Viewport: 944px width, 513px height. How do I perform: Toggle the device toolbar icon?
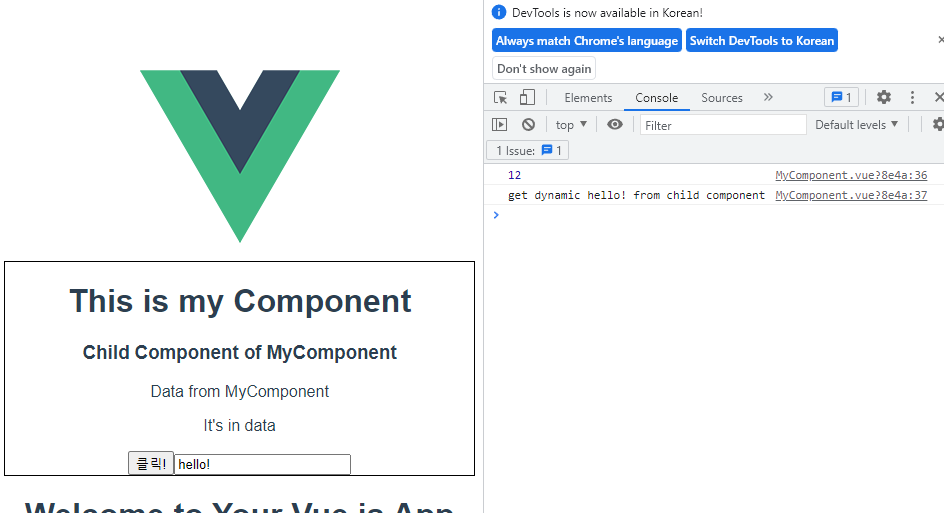click(x=527, y=98)
